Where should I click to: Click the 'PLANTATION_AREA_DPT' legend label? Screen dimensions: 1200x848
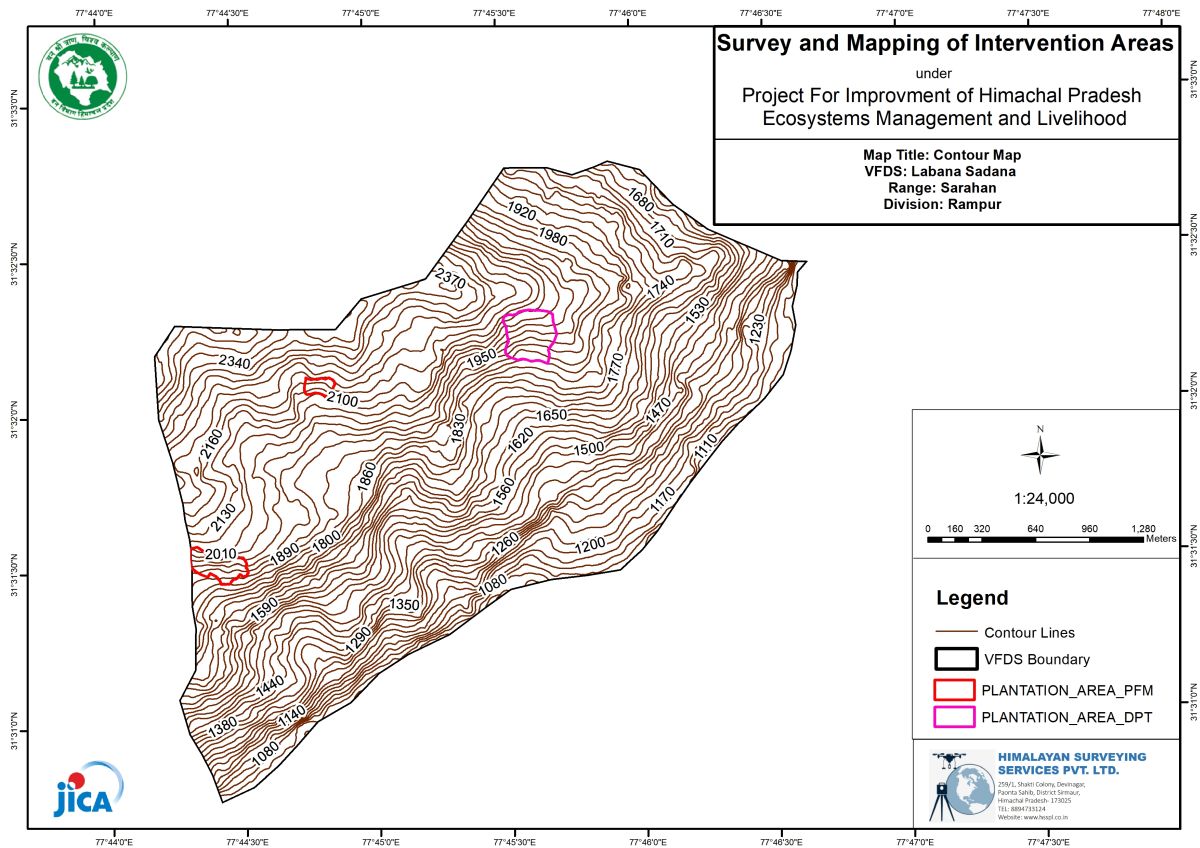(1067, 717)
